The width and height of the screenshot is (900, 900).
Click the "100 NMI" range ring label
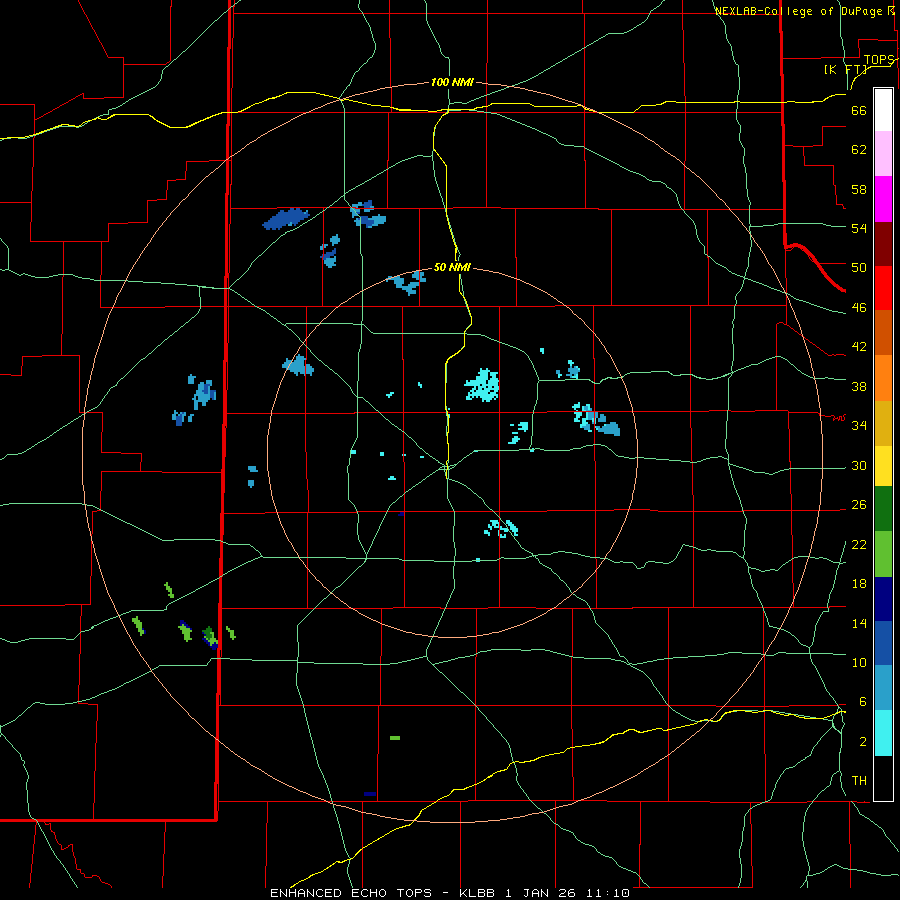452,83
